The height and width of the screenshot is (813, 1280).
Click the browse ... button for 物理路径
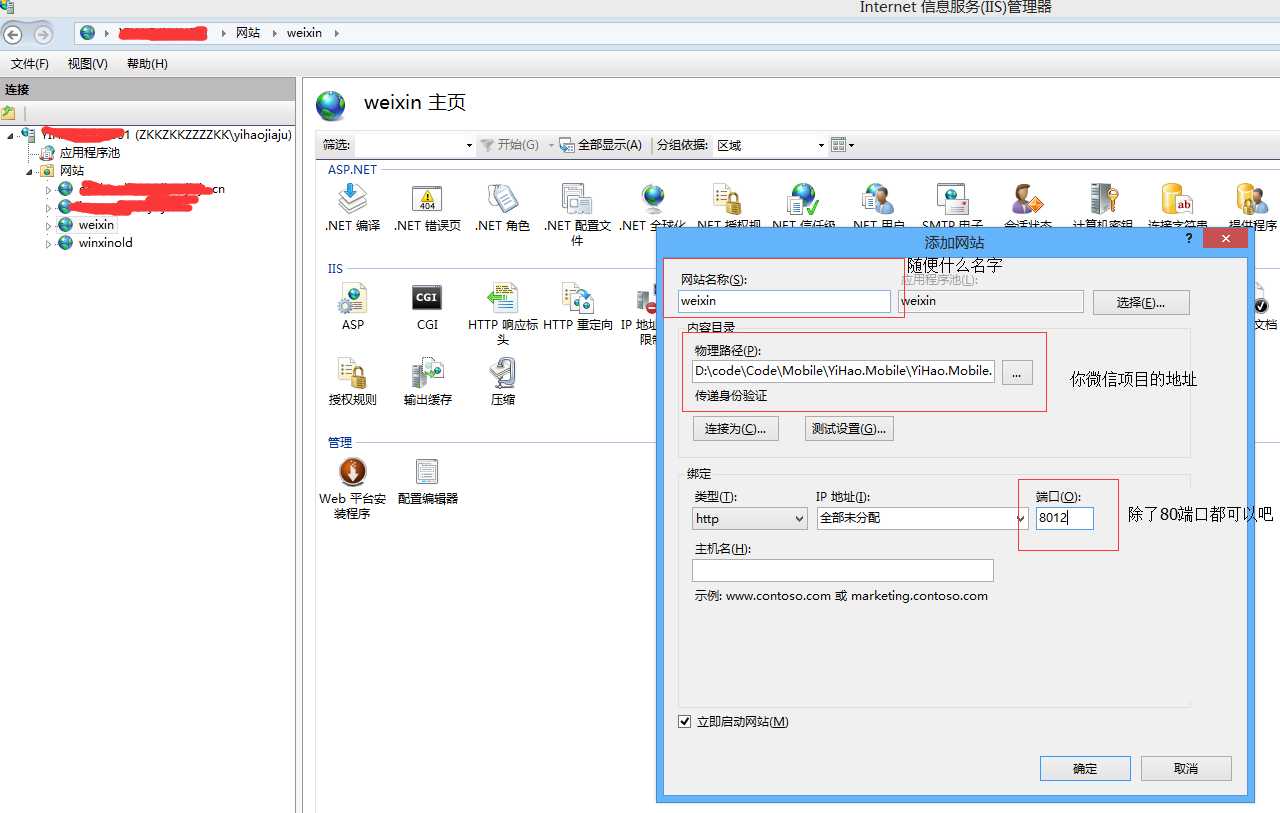pyautogui.click(x=1017, y=373)
